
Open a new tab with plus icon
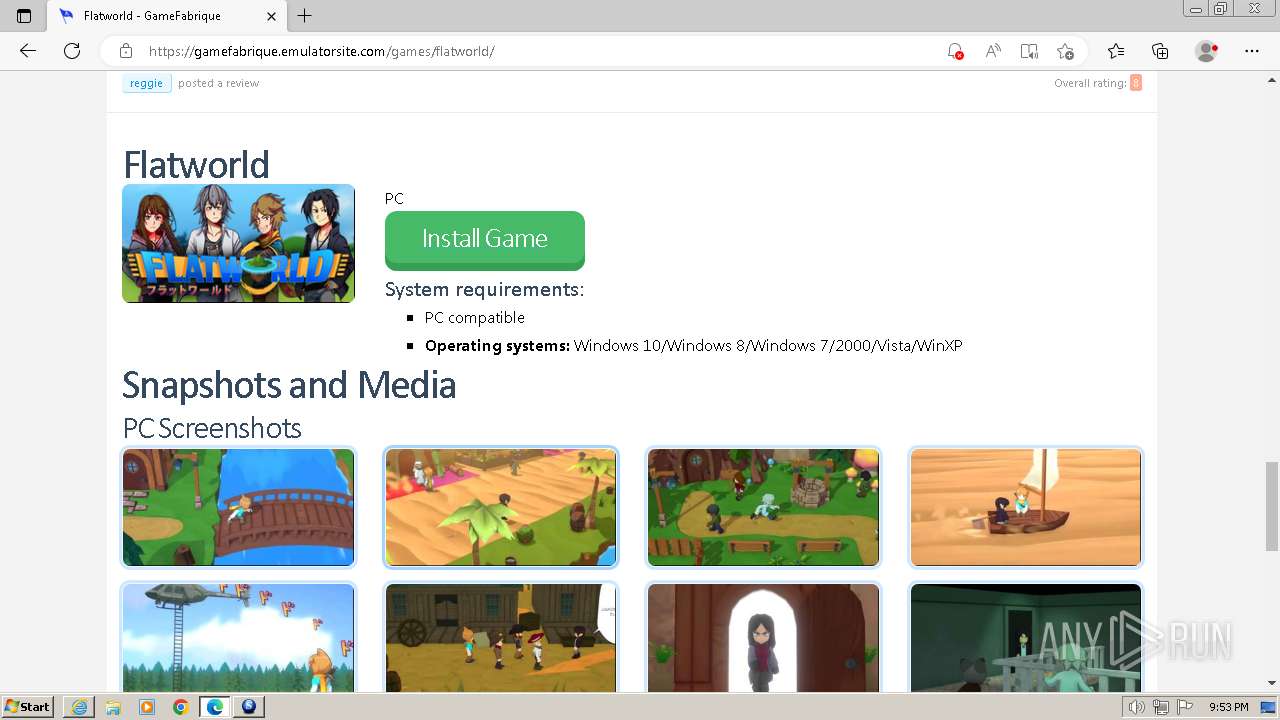tap(305, 16)
